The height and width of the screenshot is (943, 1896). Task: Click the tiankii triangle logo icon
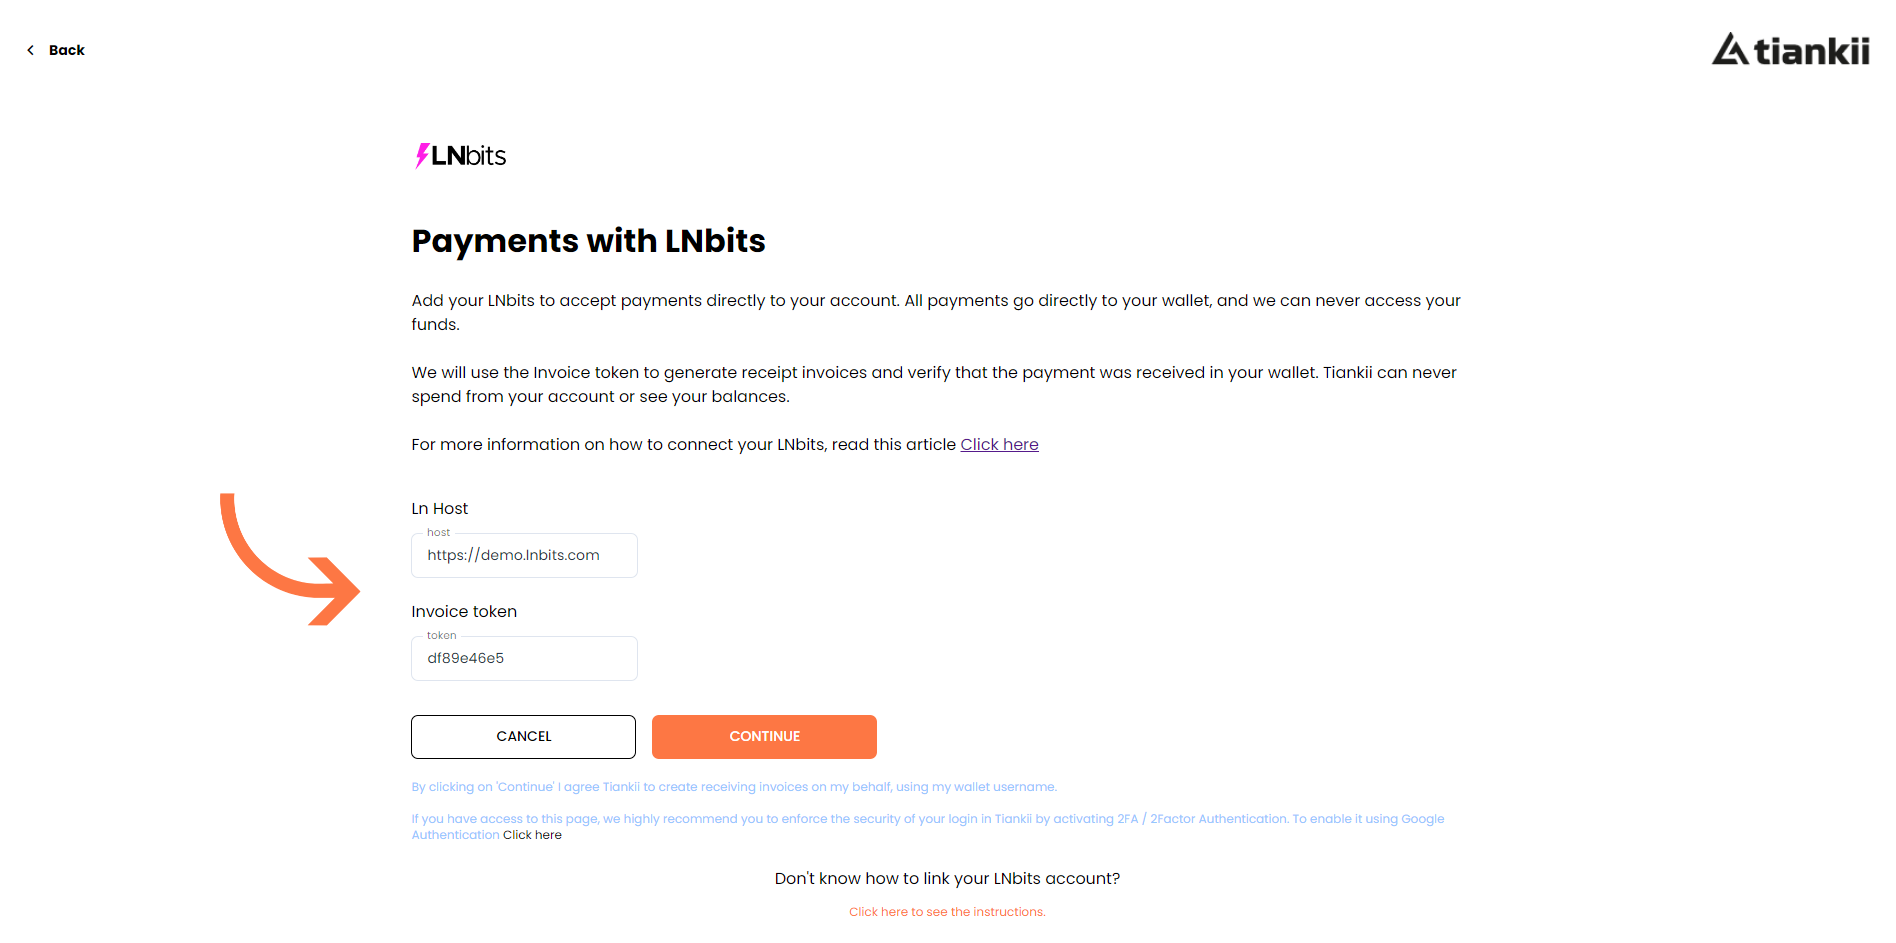click(x=1730, y=49)
